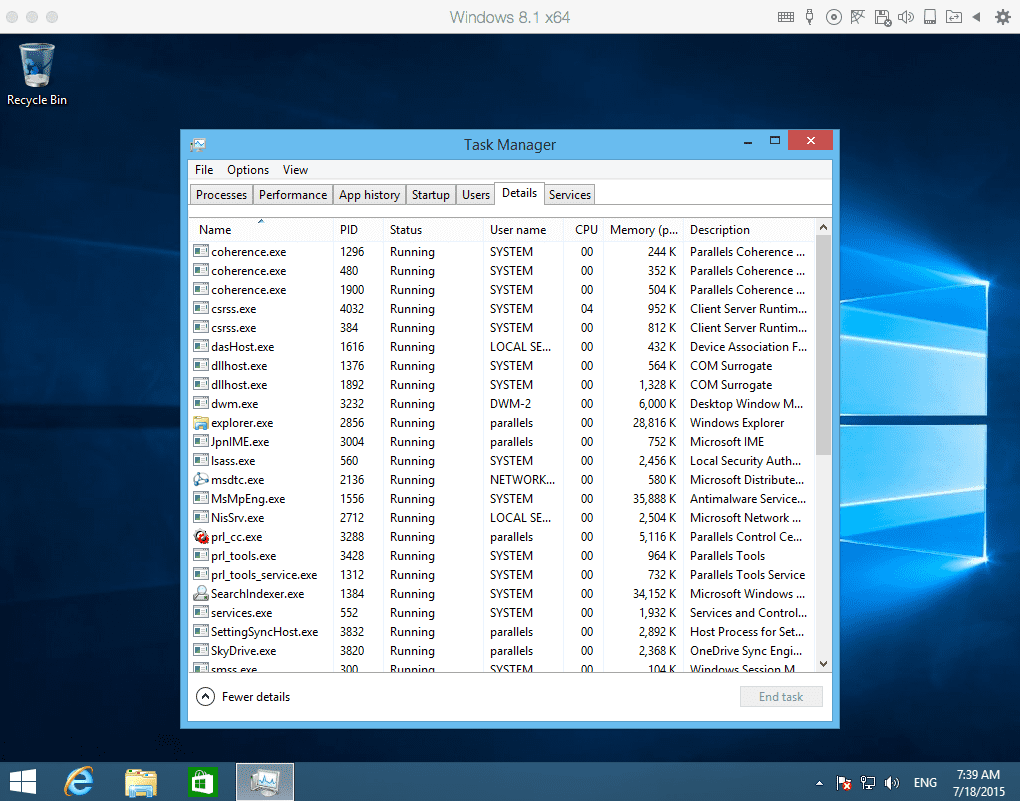The image size is (1020, 801).
Task: Open File Explorer from the taskbar
Action: pyautogui.click(x=141, y=782)
